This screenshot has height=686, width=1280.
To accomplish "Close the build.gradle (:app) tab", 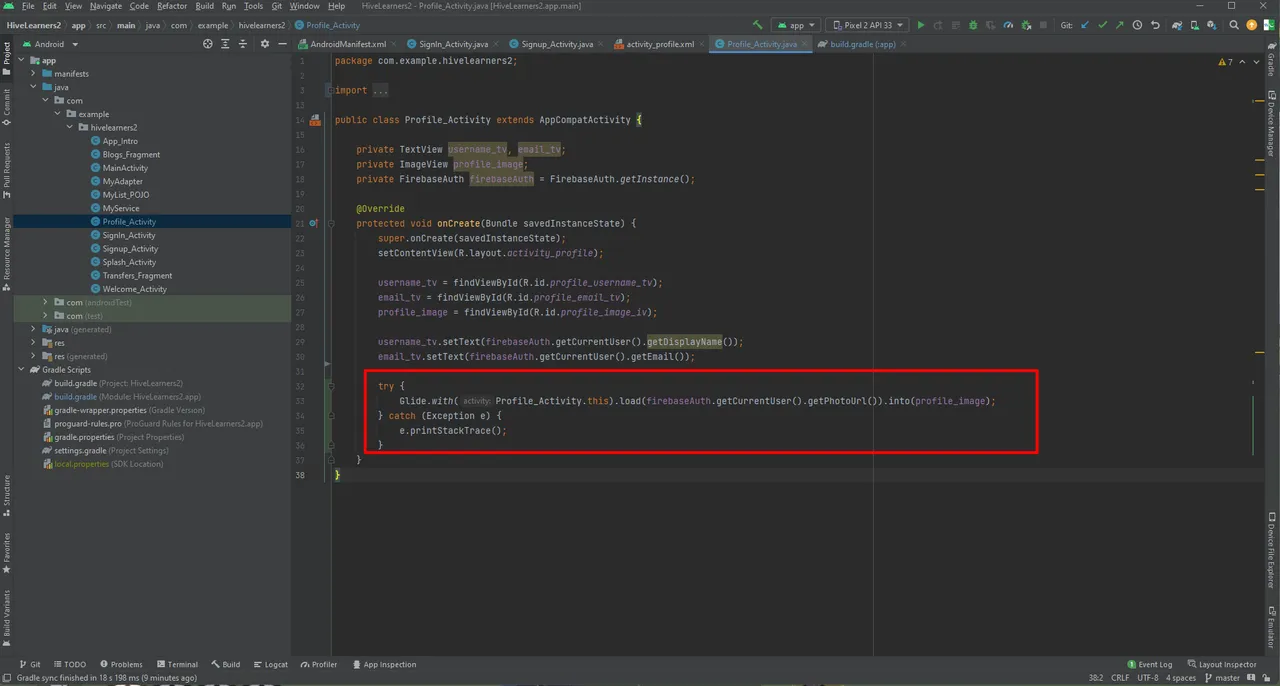I will click(x=903, y=44).
